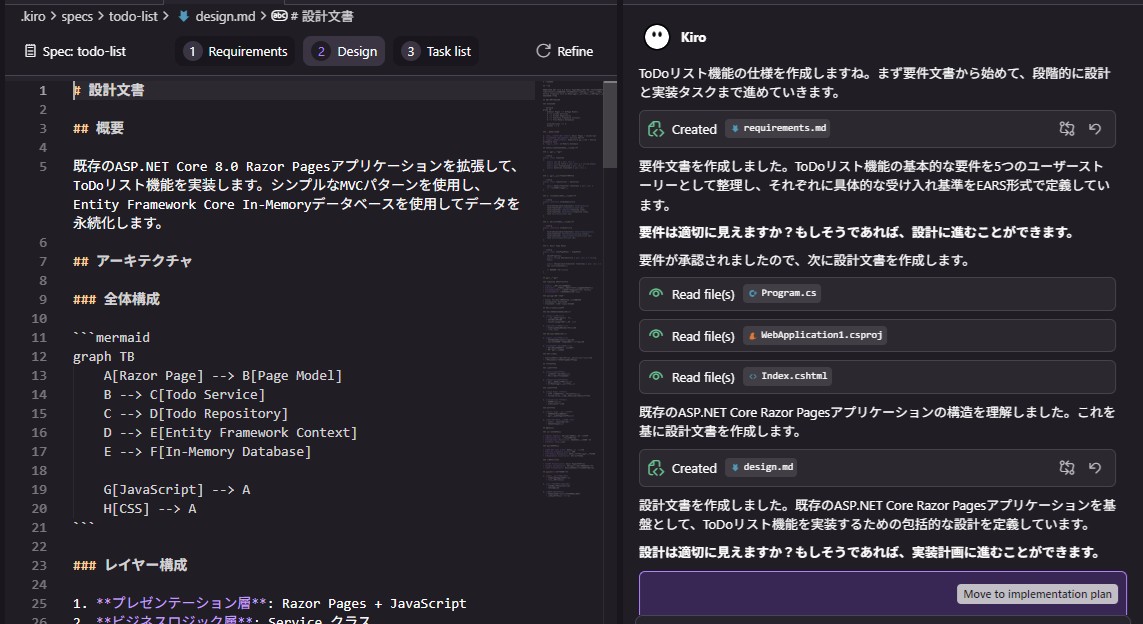Open the Program.cs file chip
1143x624 pixels.
[782, 293]
